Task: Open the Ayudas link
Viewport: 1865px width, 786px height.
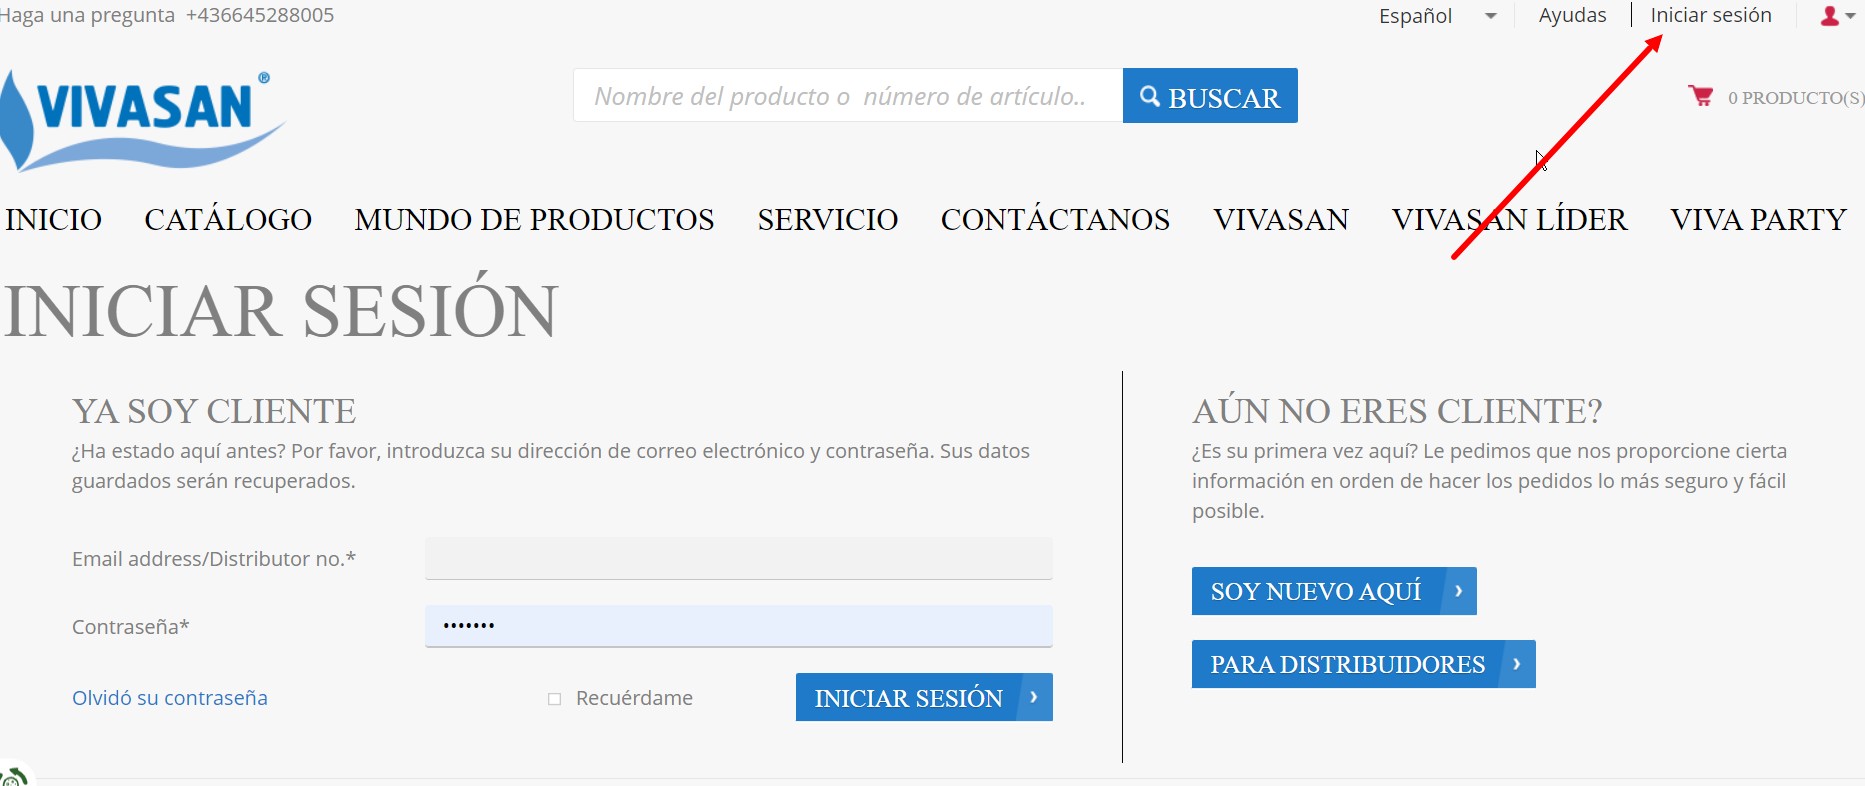Action: [x=1572, y=15]
